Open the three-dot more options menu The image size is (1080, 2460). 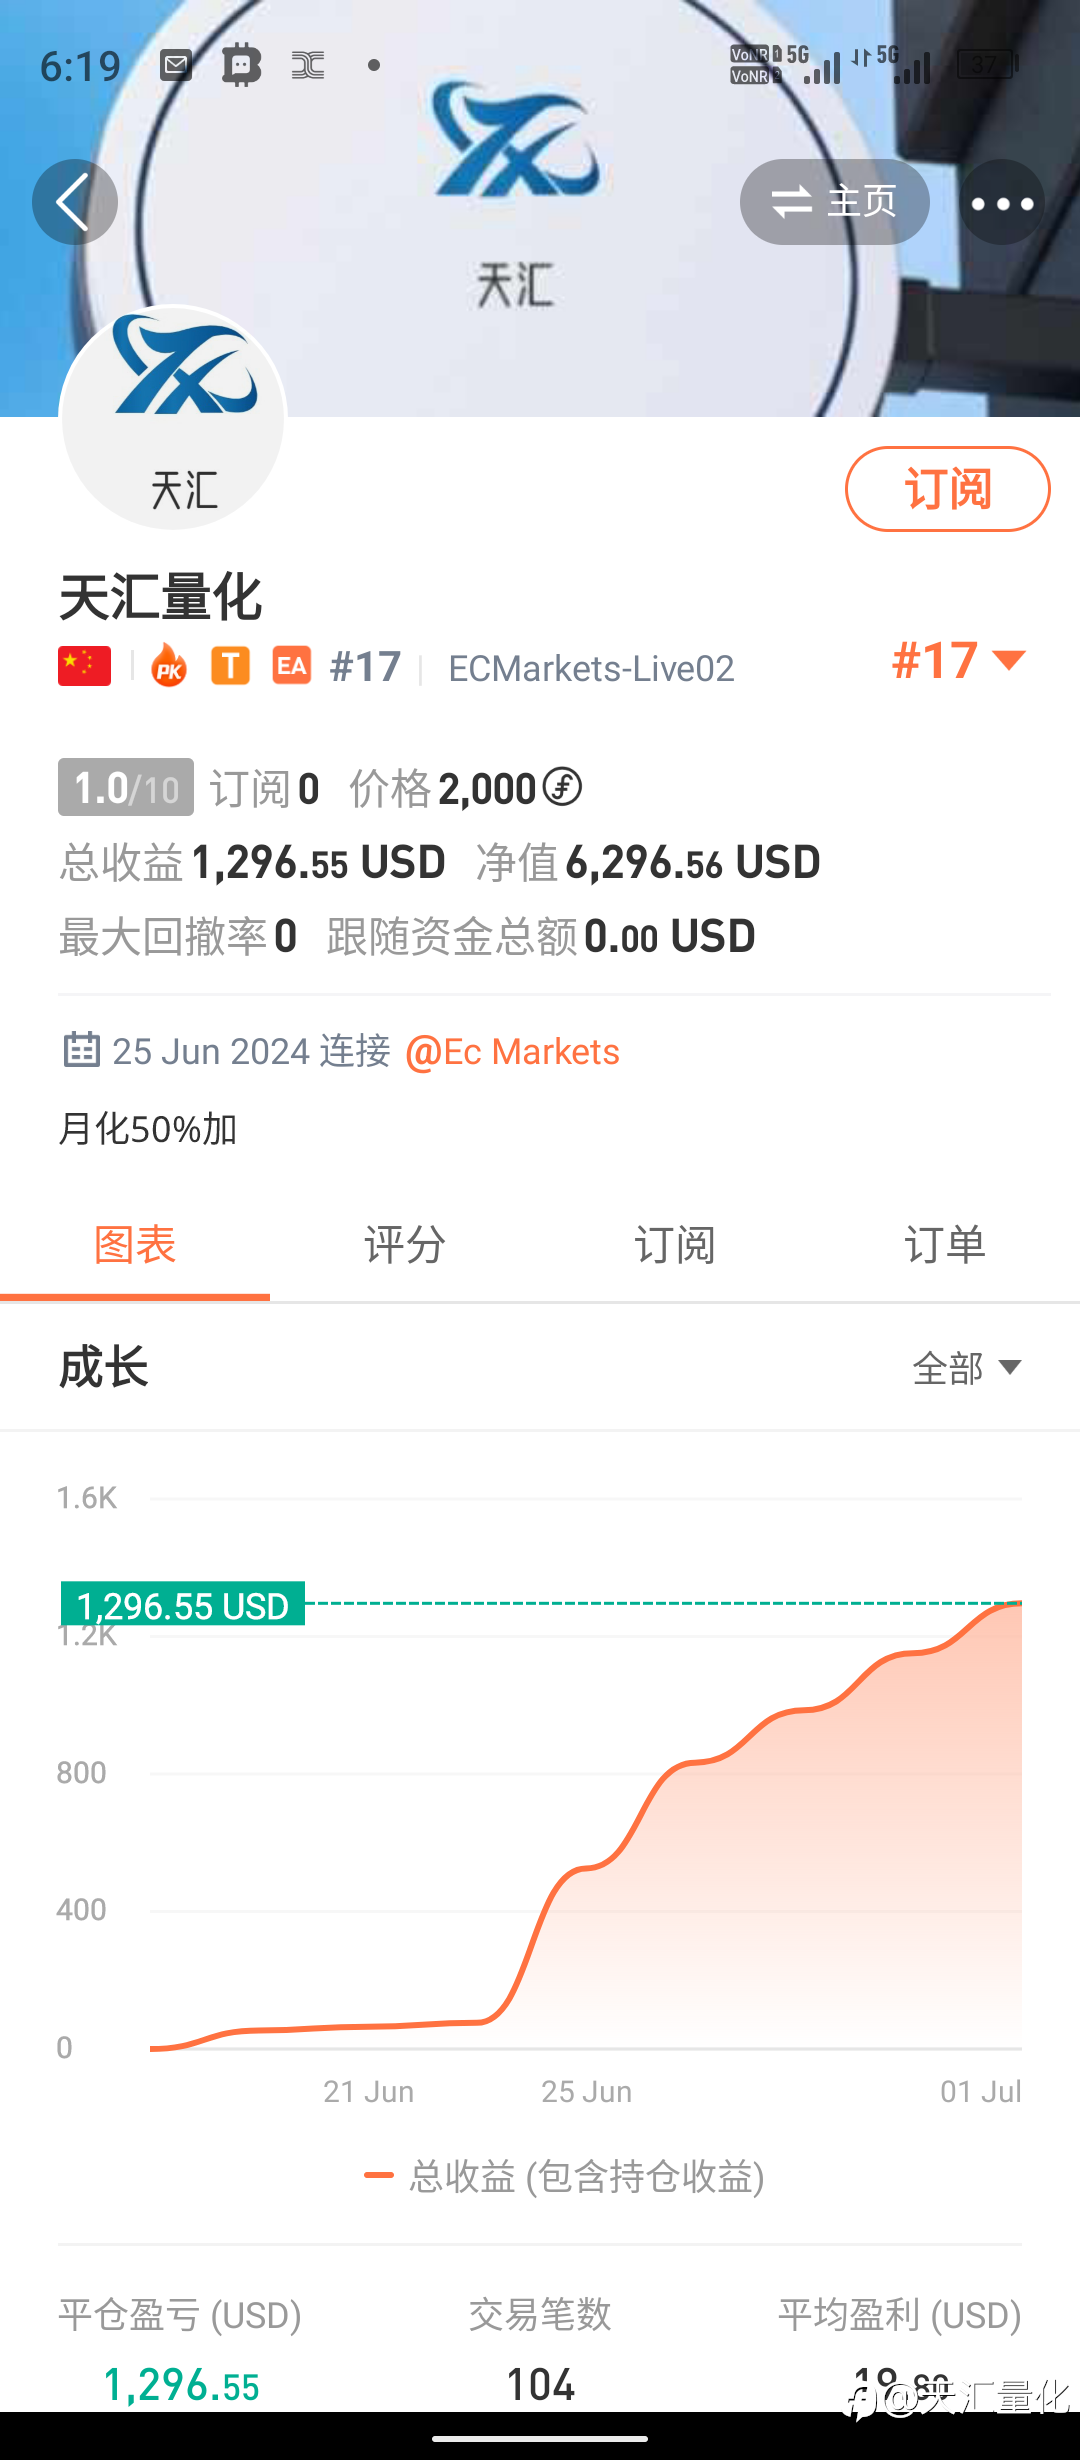[x=1002, y=203]
